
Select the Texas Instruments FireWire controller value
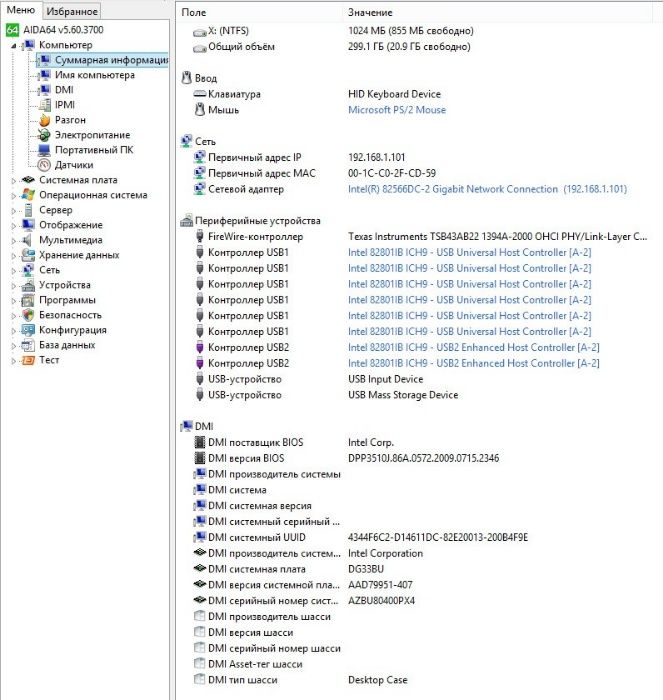point(497,237)
